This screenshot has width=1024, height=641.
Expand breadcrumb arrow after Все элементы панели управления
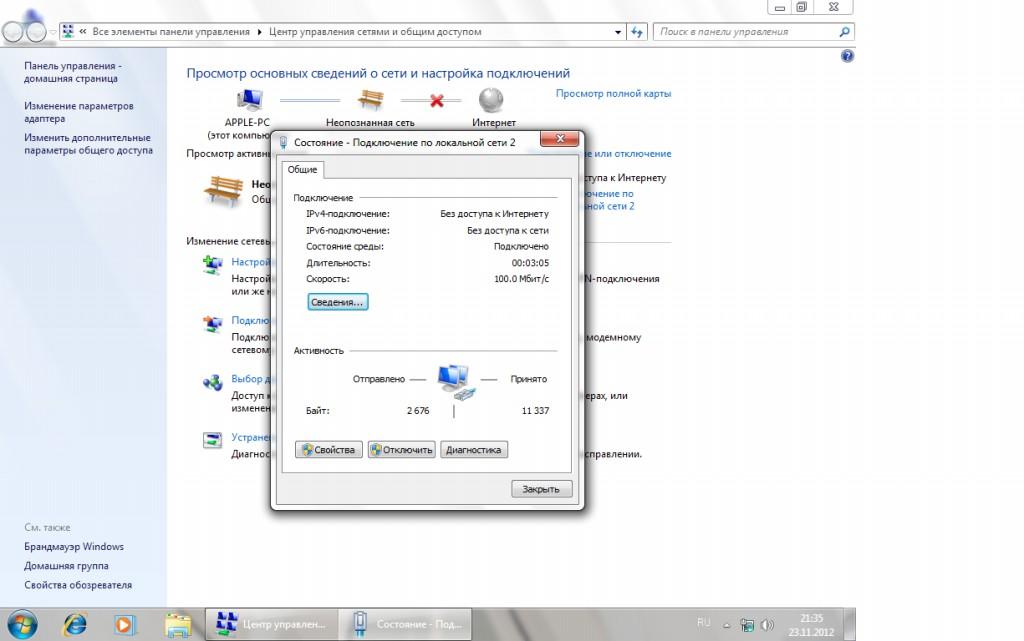(x=259, y=31)
